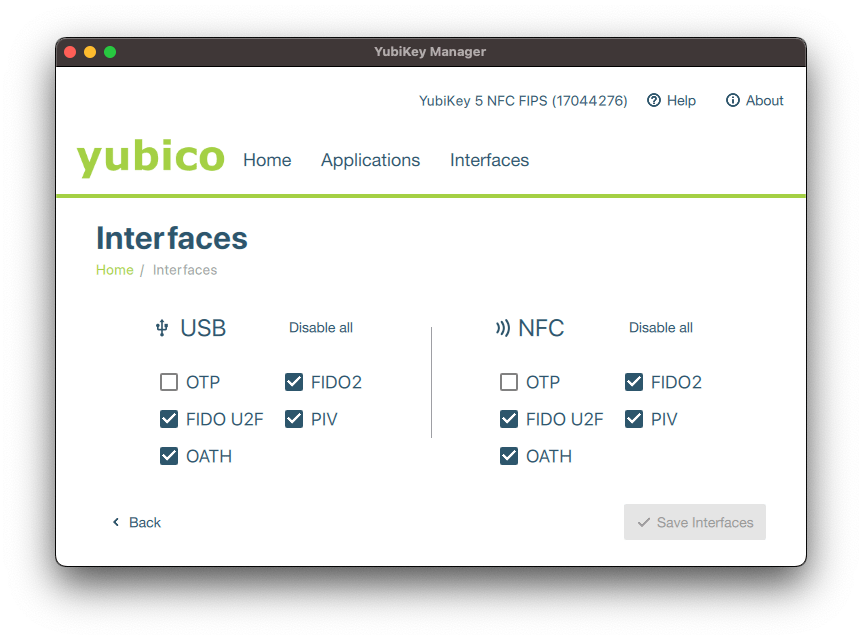Disable NFC OATH checkbox
This screenshot has height=640, width=862.
click(x=509, y=456)
